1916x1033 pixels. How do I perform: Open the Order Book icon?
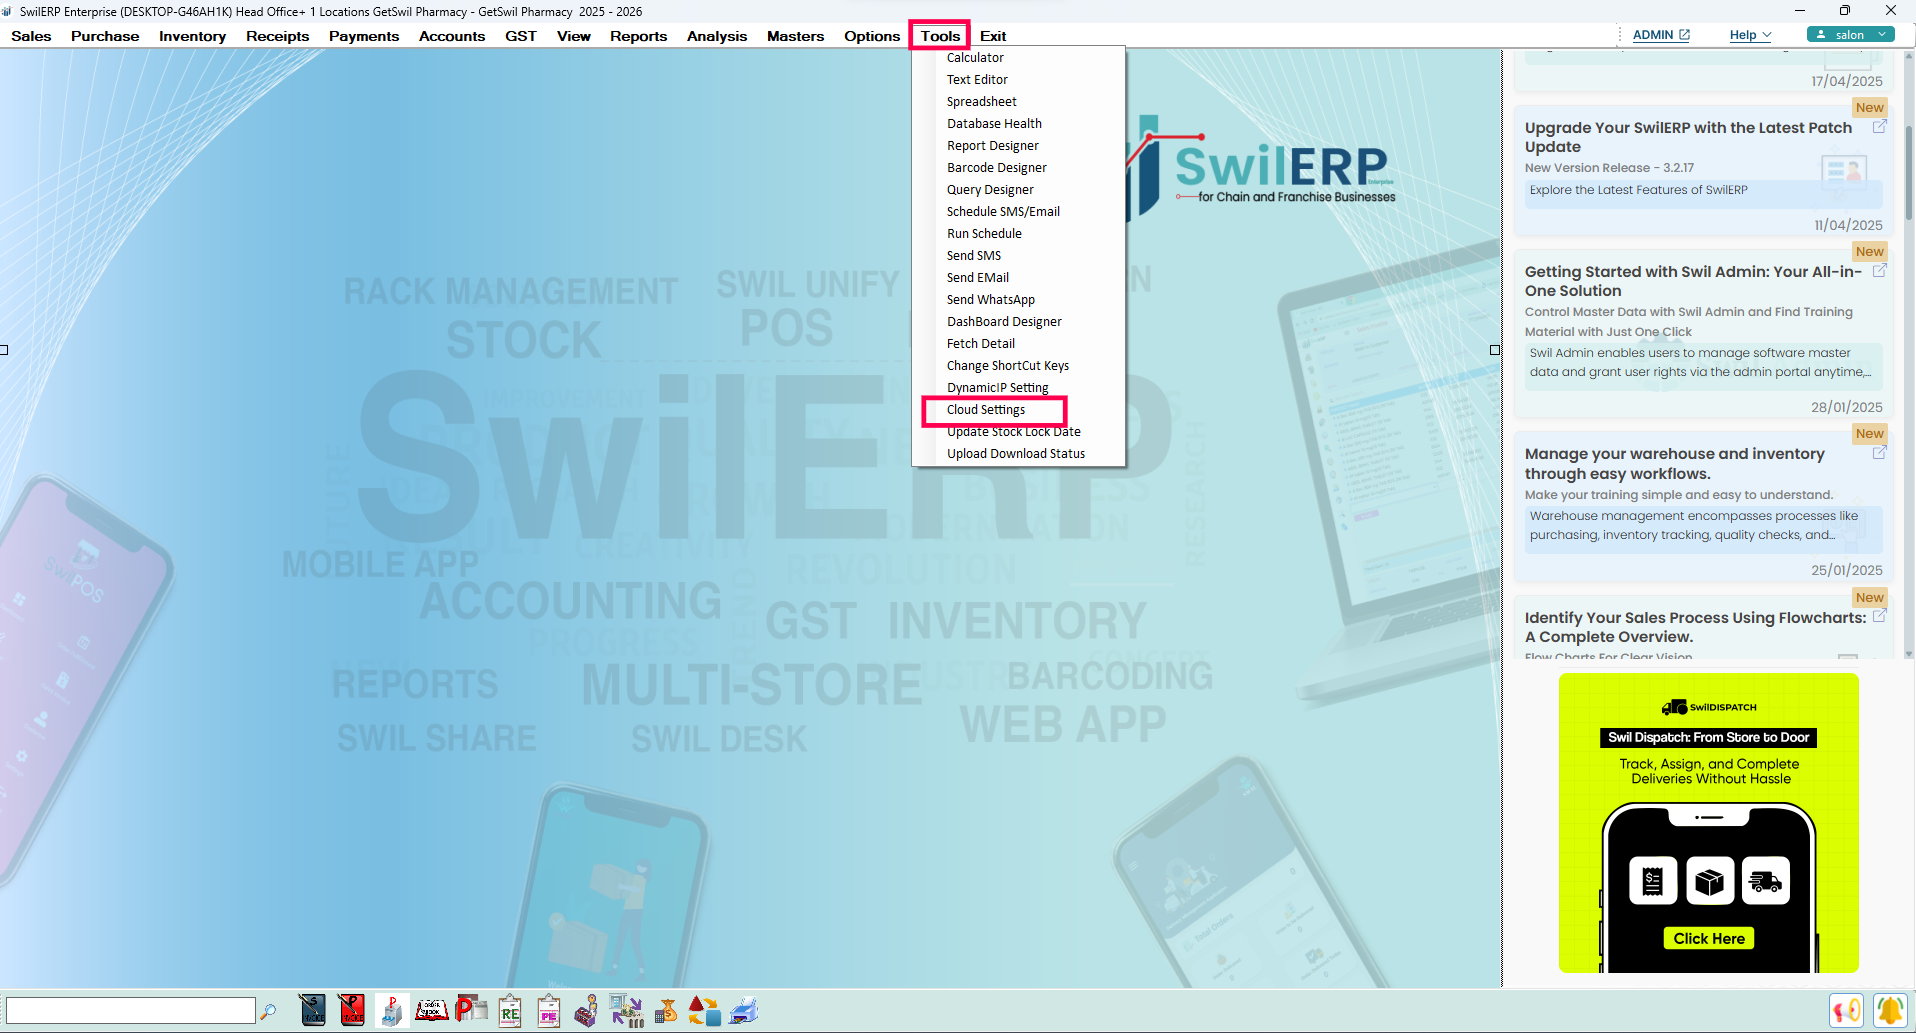click(x=432, y=1010)
